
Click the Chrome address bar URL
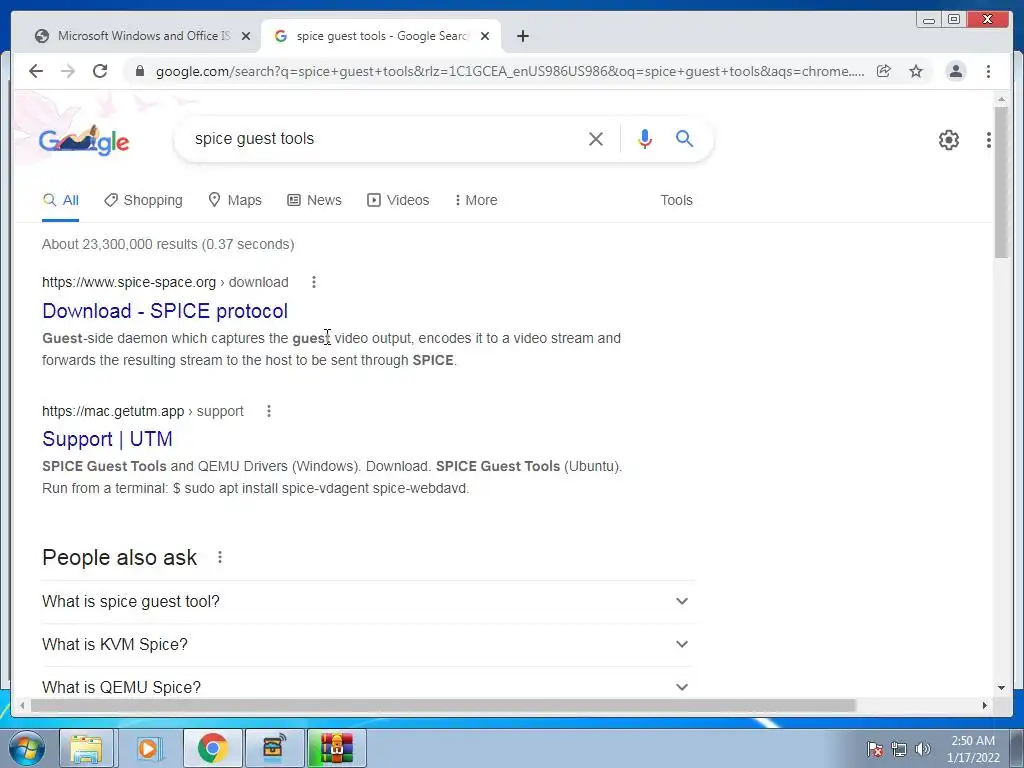509,71
